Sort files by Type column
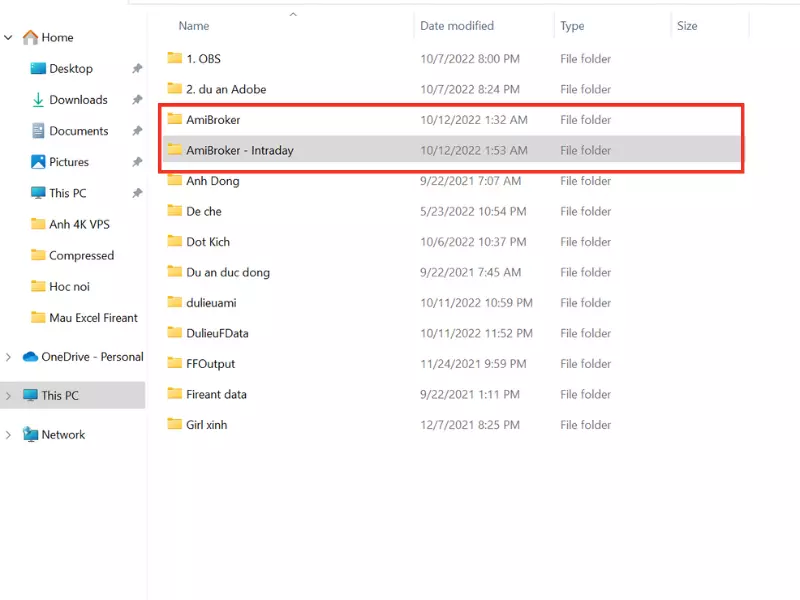The image size is (800, 600). pos(572,26)
